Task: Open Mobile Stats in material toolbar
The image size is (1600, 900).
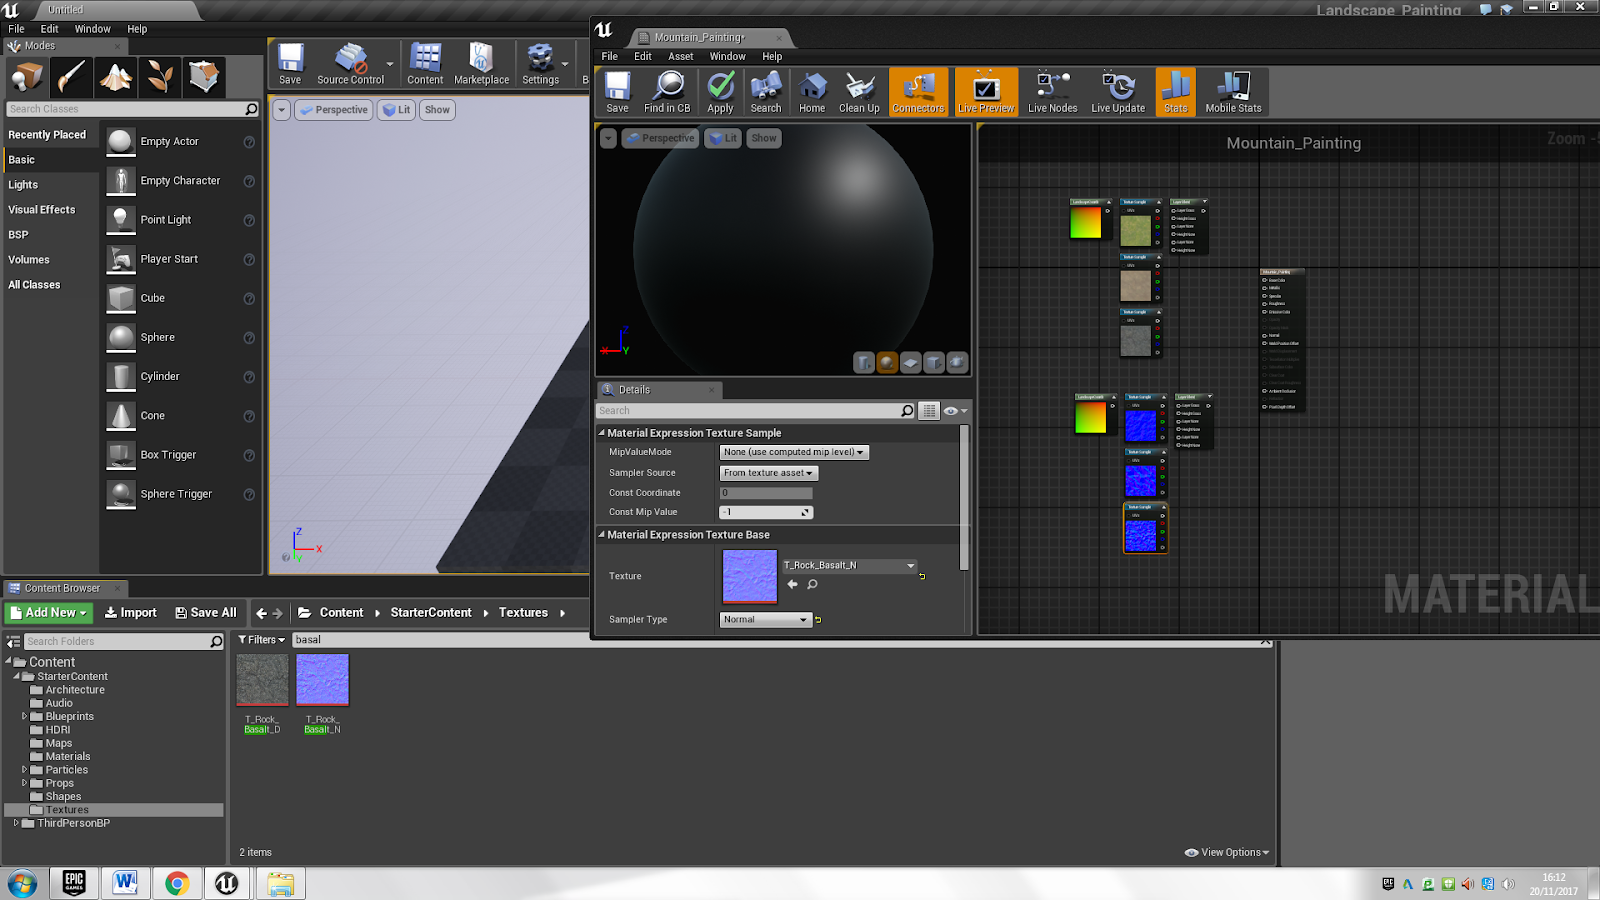Action: [1233, 93]
